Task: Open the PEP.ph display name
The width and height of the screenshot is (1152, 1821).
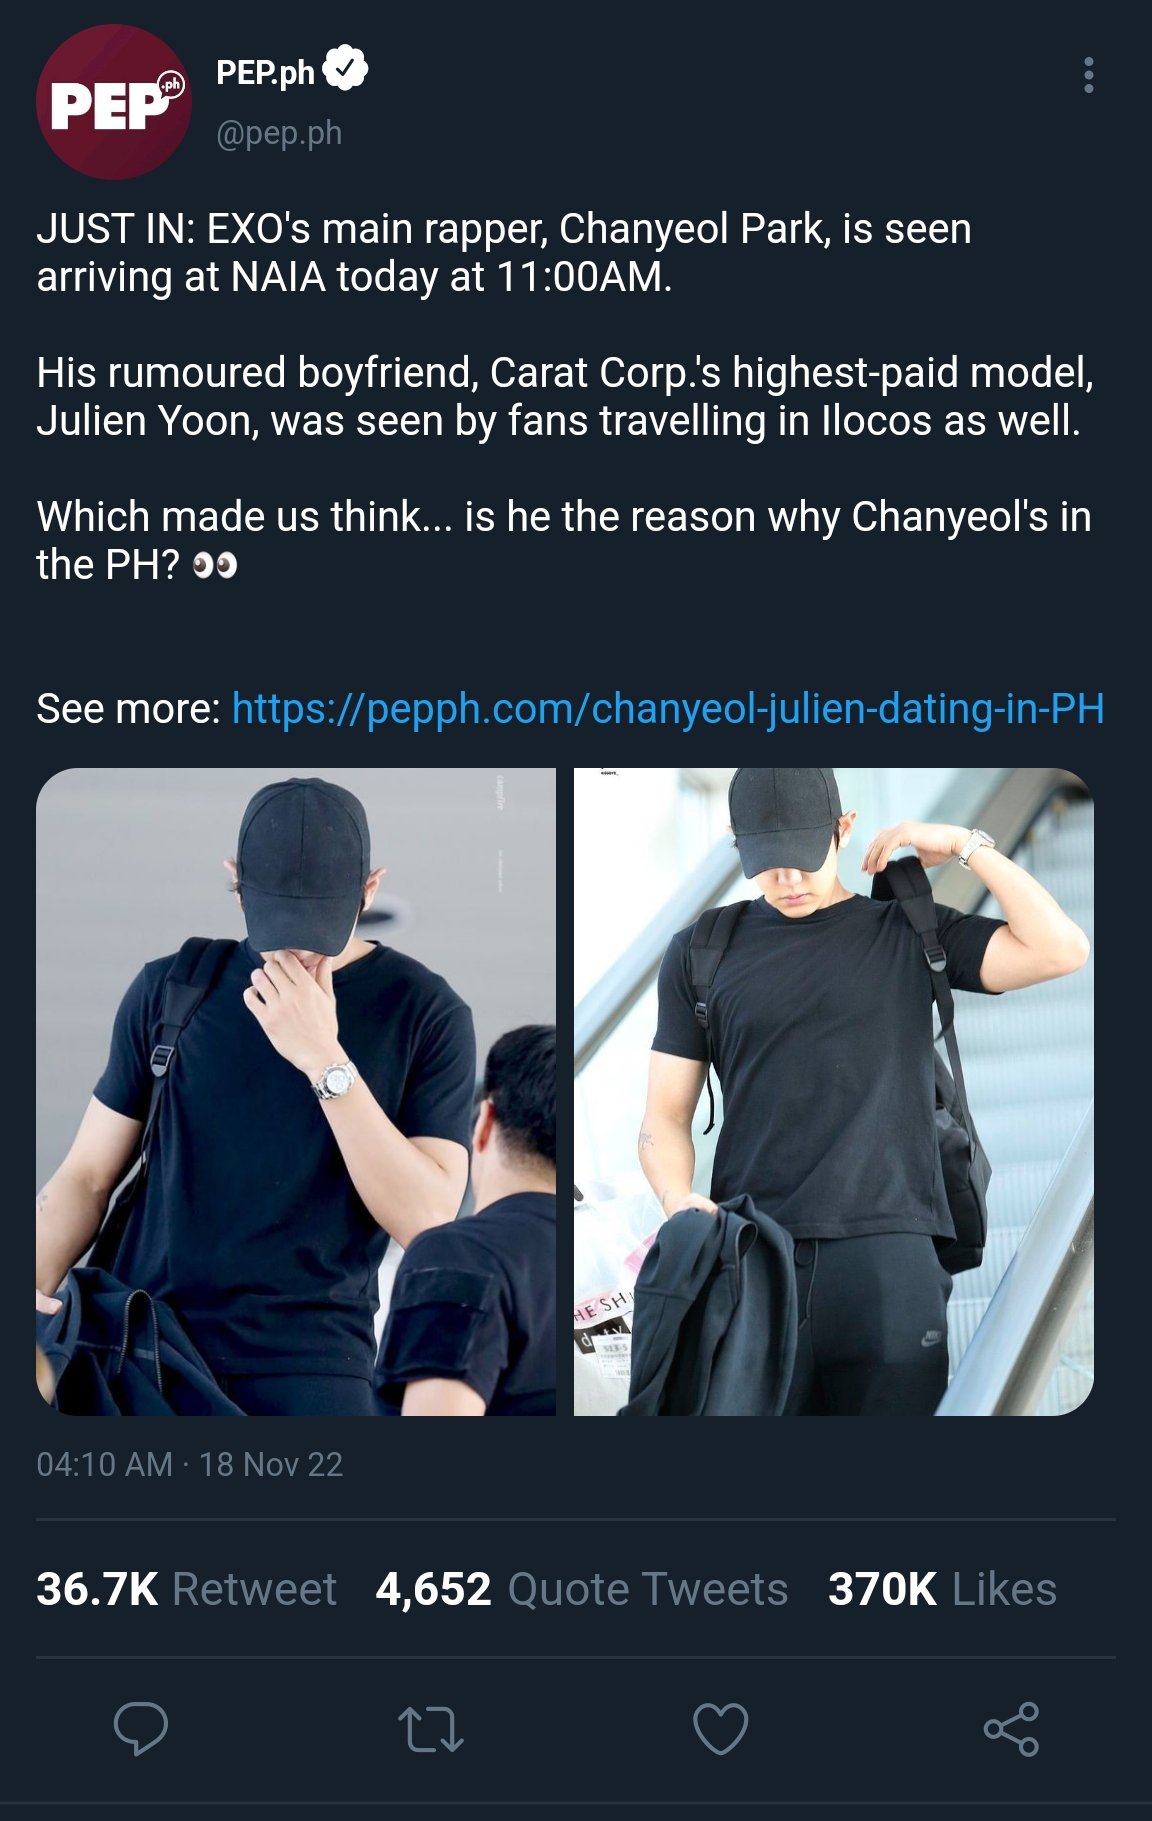Action: click(x=265, y=72)
